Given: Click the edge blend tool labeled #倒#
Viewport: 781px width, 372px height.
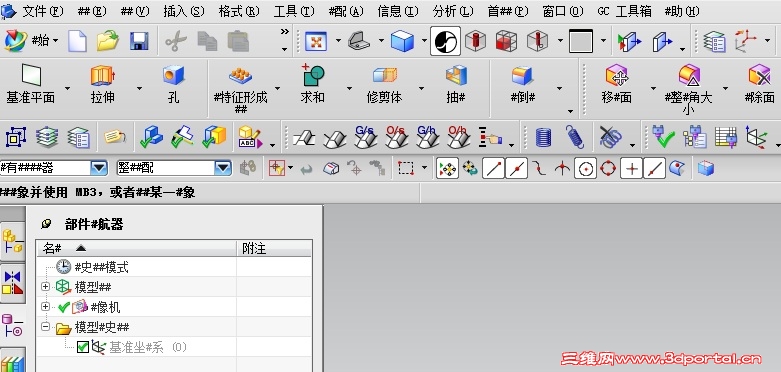Looking at the screenshot, I should (522, 84).
